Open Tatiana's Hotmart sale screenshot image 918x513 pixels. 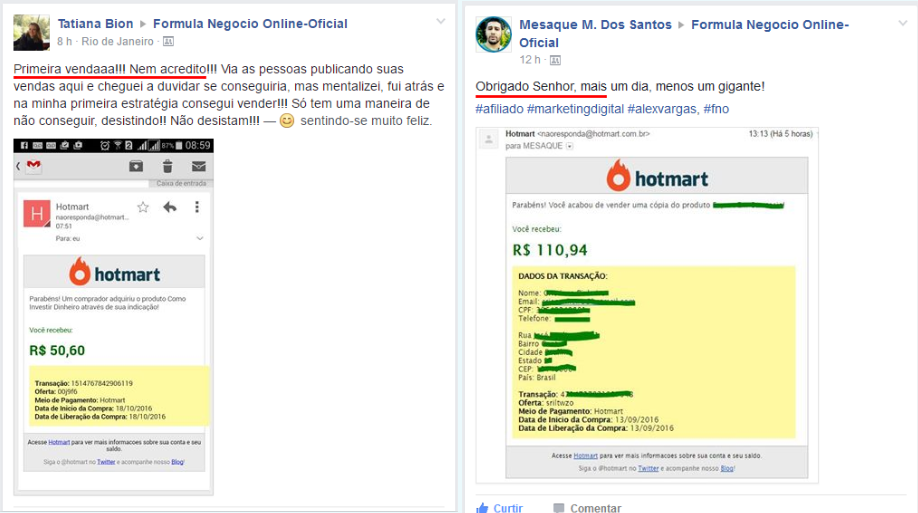(x=114, y=317)
